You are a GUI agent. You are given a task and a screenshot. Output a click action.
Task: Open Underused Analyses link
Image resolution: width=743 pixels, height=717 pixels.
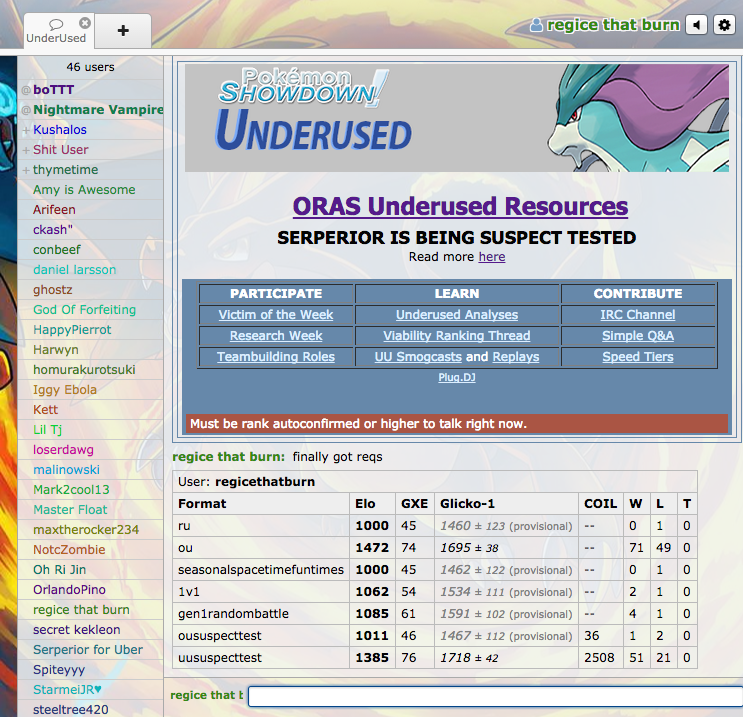click(457, 315)
